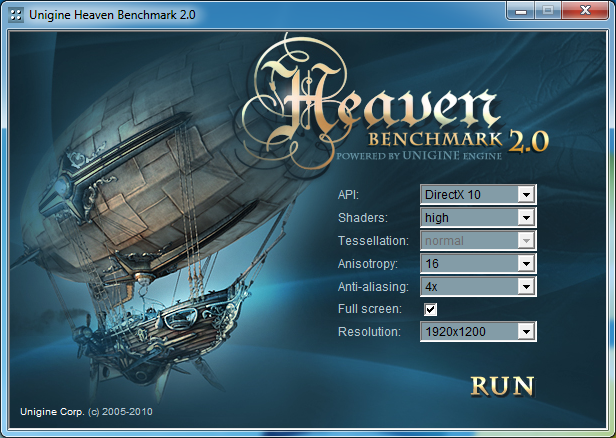Viewport: 616px width, 438px height.
Task: Uncheck the Full screen checkbox
Action: point(431,309)
